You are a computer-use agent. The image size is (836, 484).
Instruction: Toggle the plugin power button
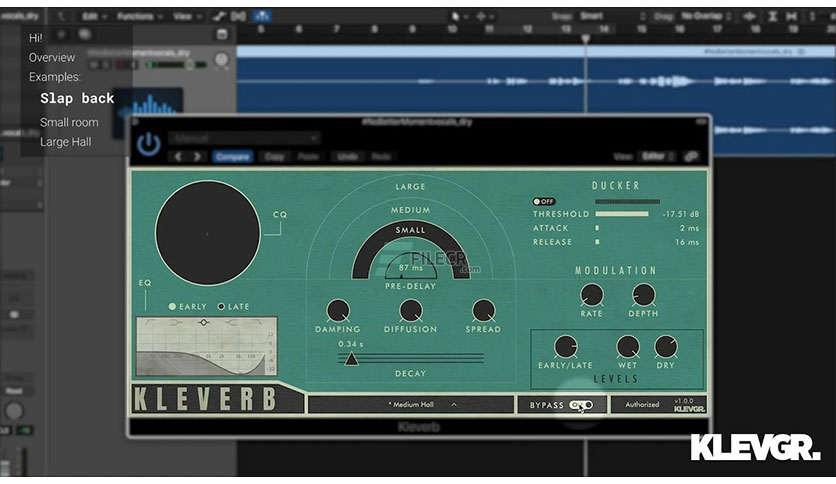[148, 144]
